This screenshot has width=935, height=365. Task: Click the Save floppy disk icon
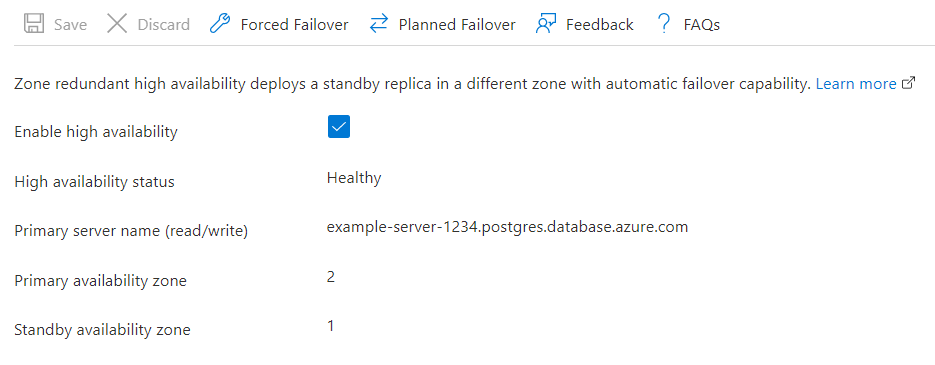(34, 24)
